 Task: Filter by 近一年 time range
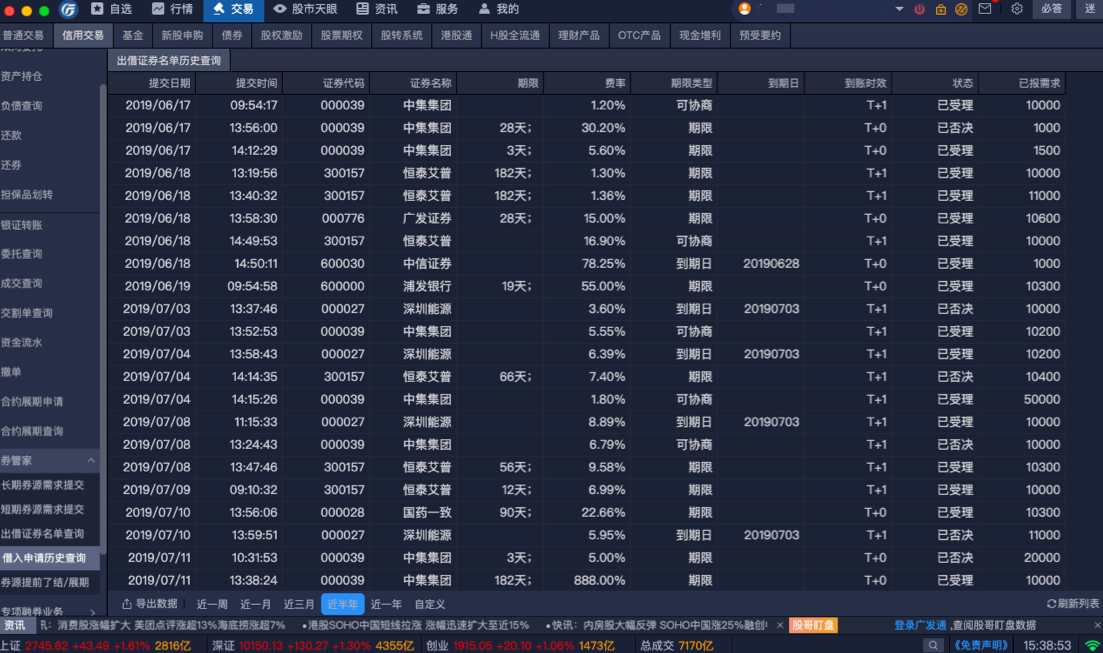(386, 604)
